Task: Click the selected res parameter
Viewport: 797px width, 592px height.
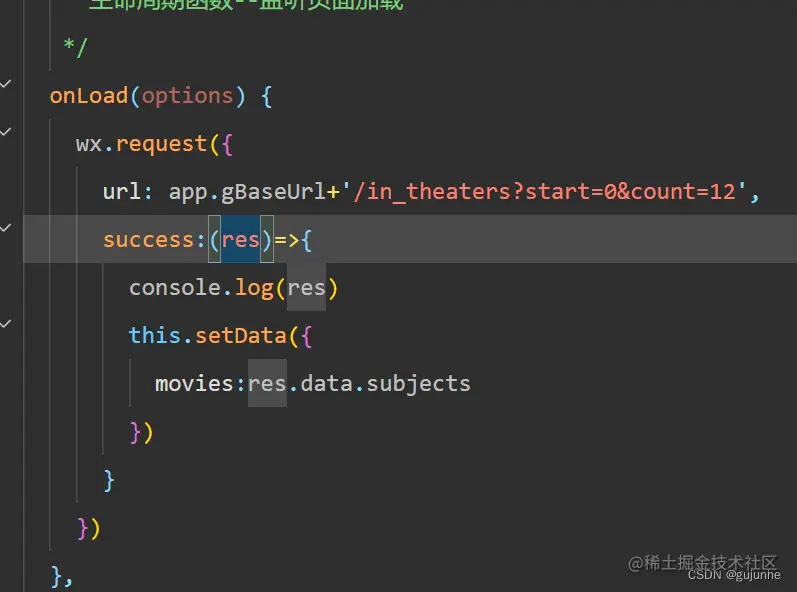Action: tap(240, 240)
